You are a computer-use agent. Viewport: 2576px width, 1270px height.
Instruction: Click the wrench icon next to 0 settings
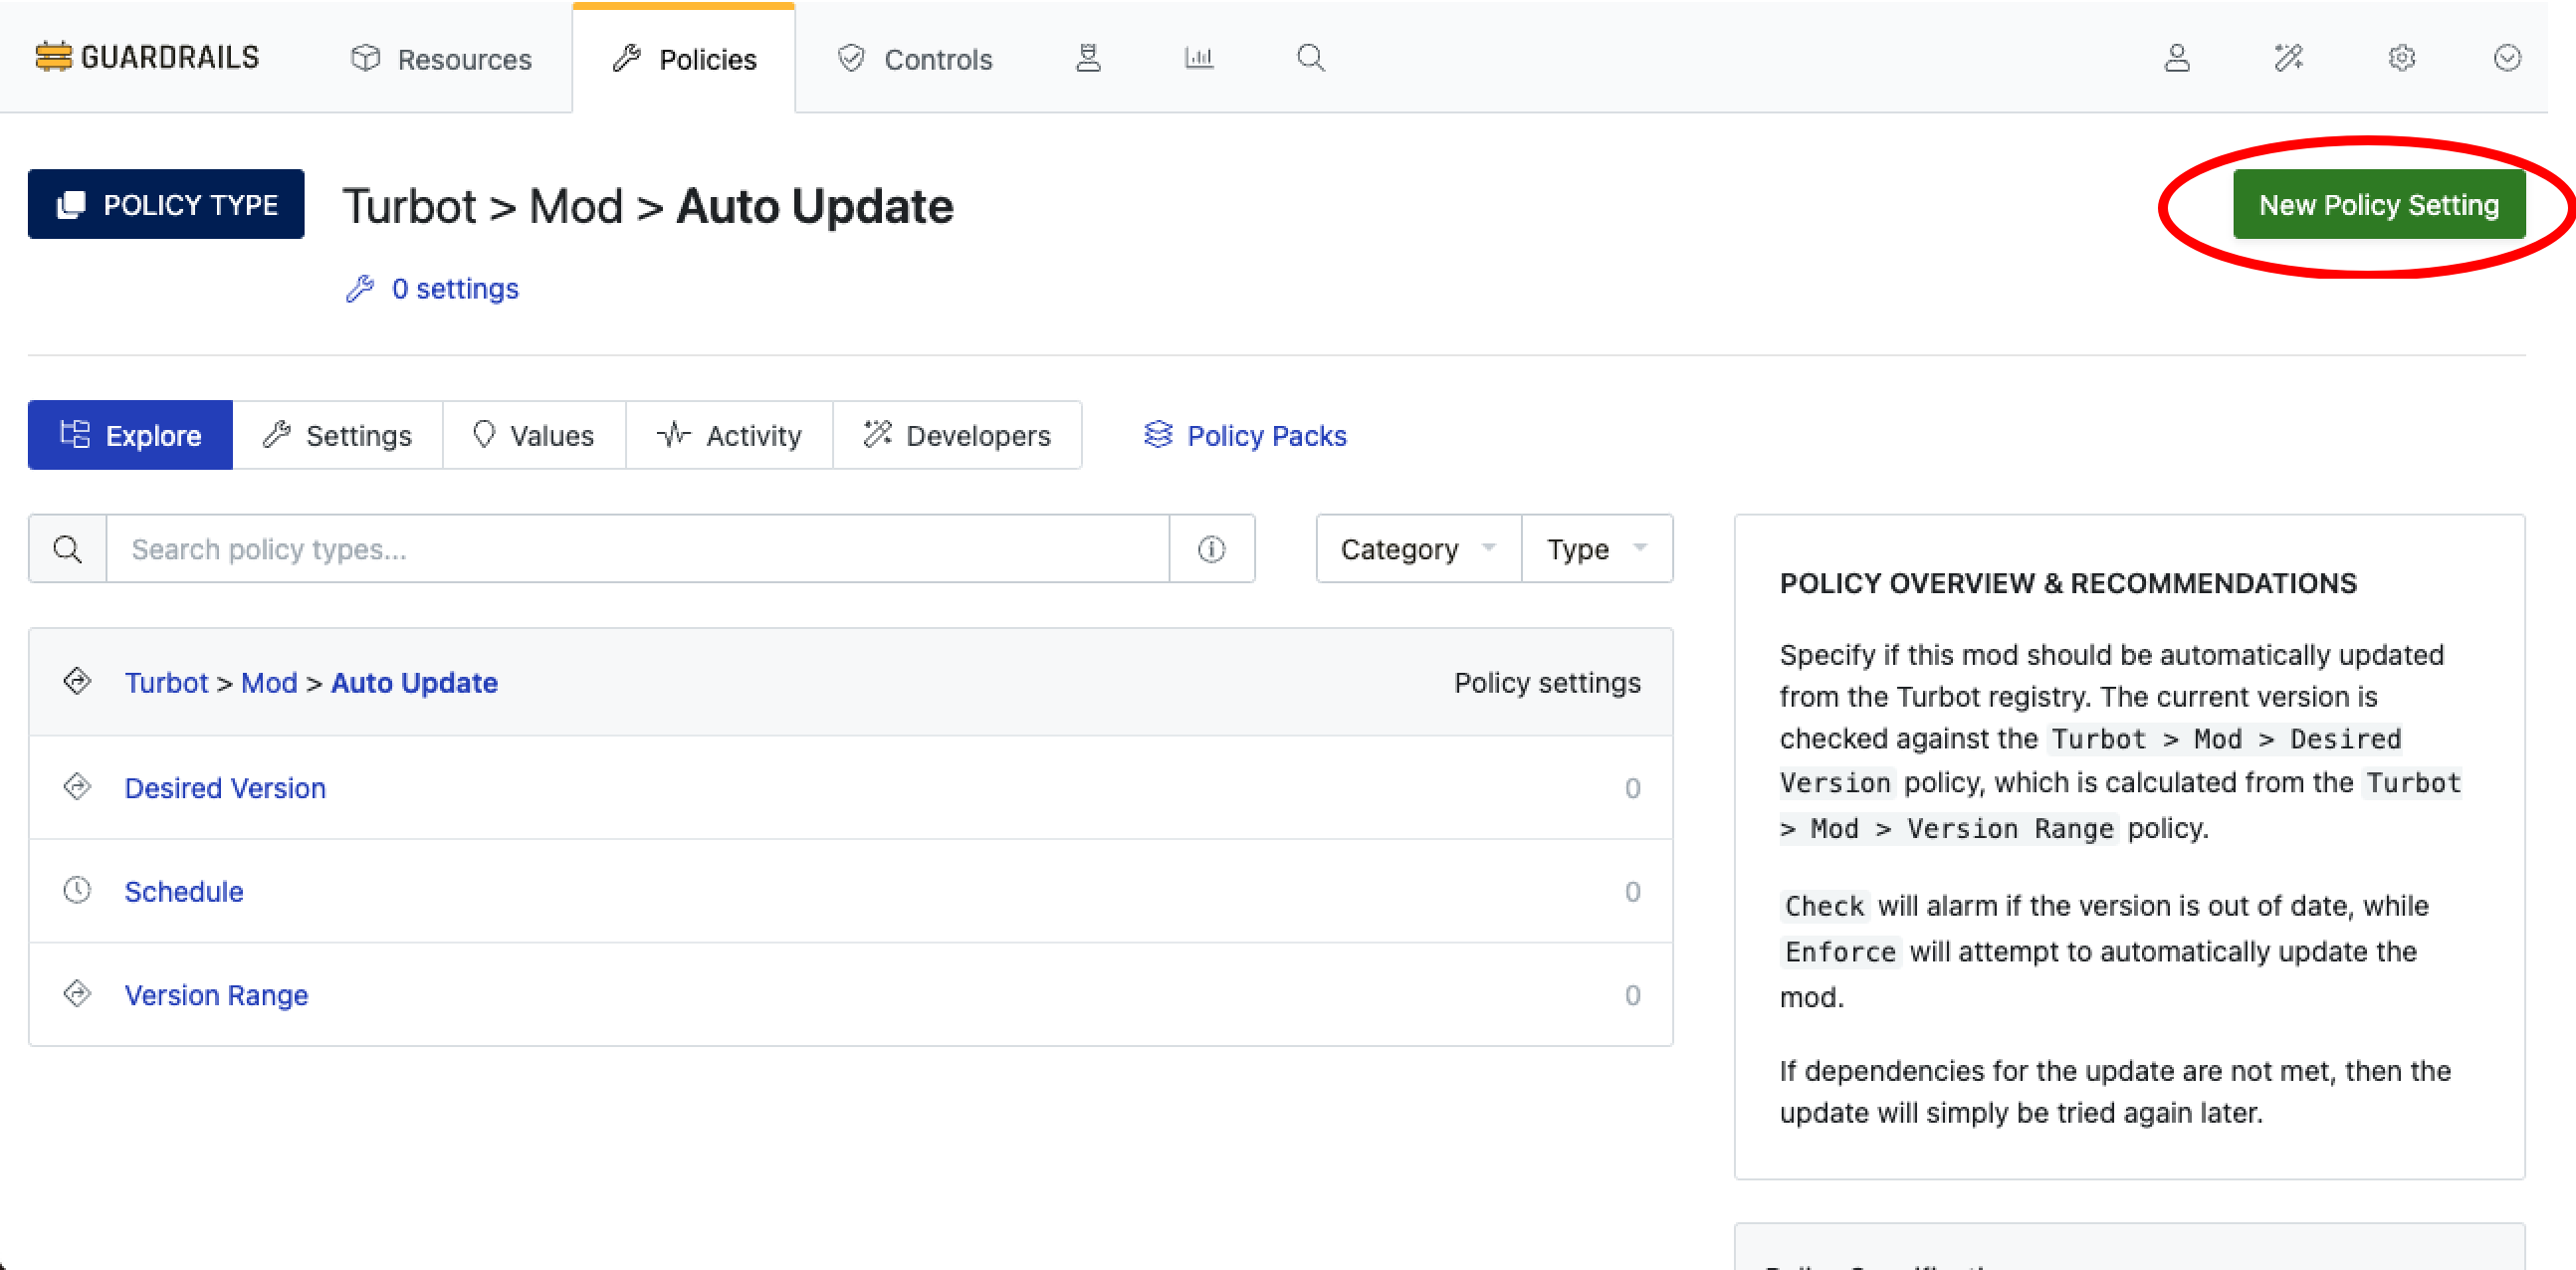pyautogui.click(x=360, y=288)
